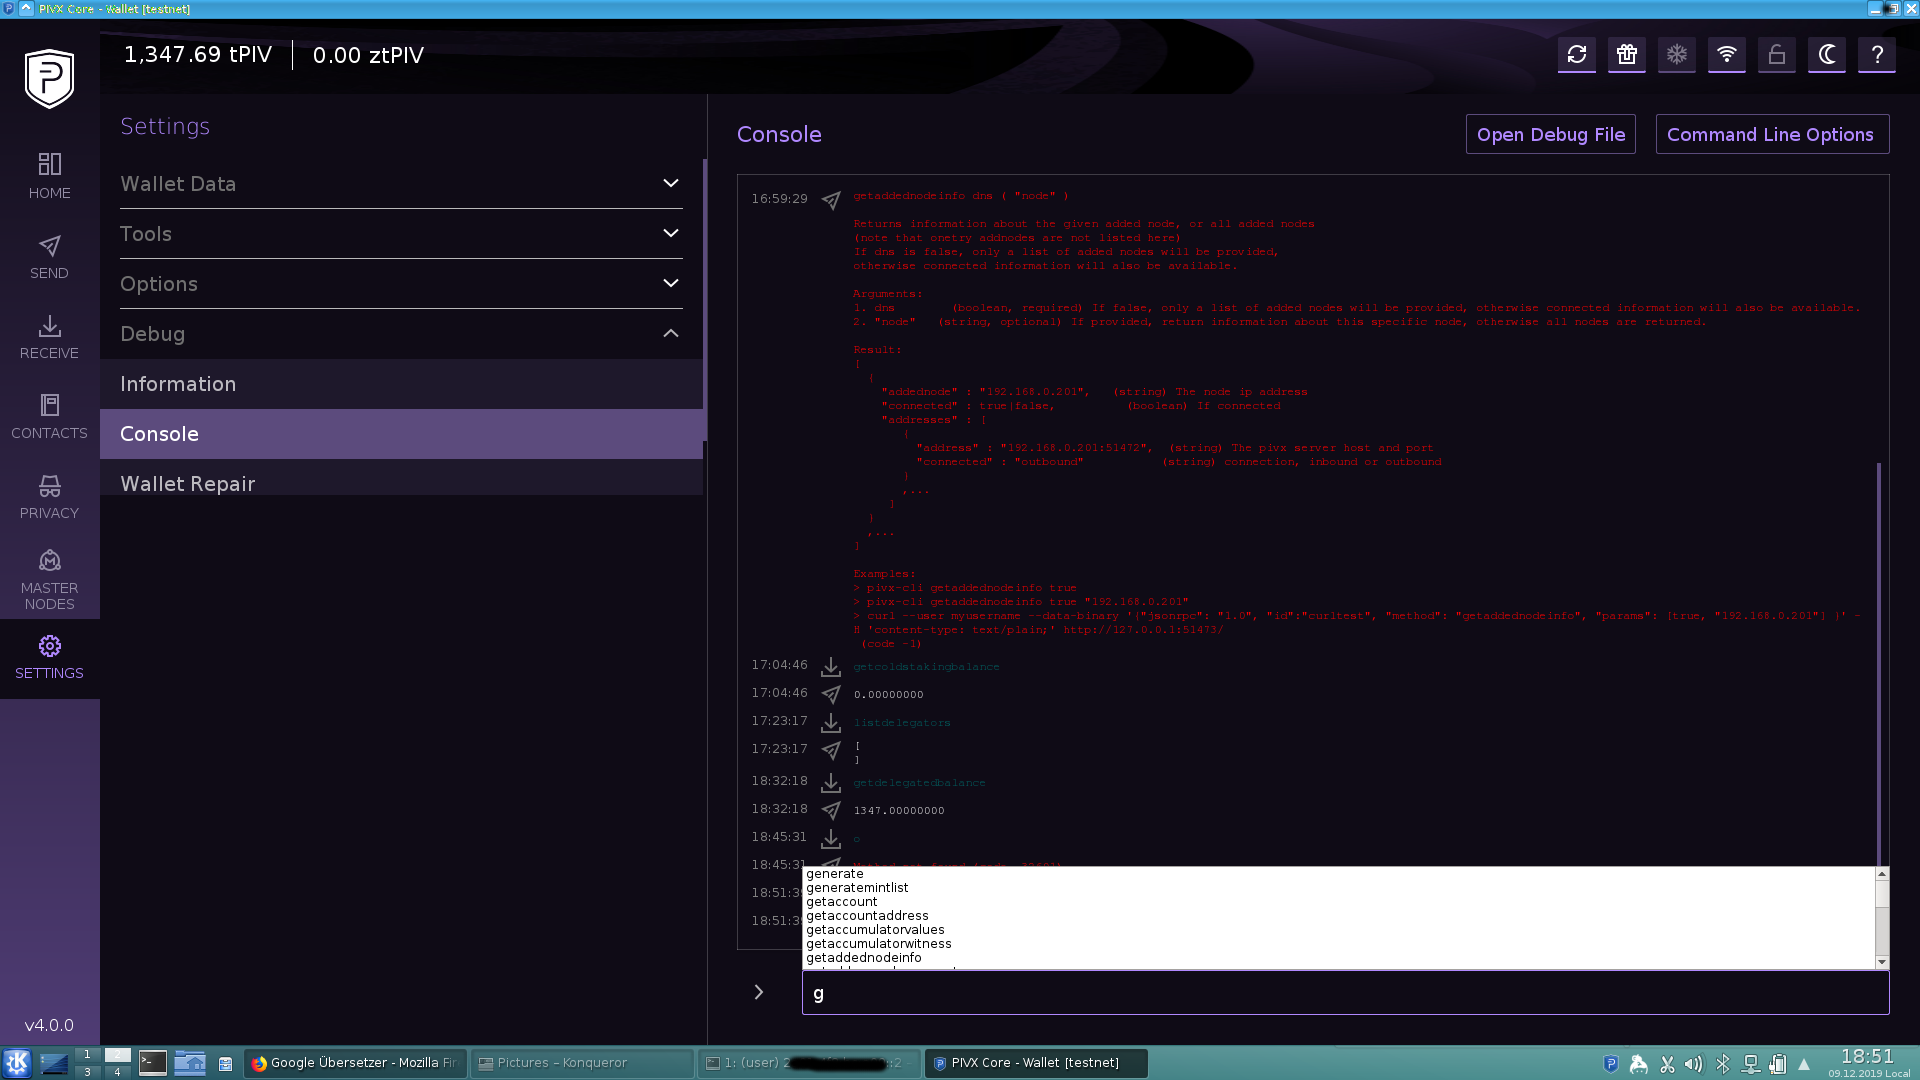Go to the SEND screen
Viewport: 1920px width, 1080px height.
tap(49, 257)
